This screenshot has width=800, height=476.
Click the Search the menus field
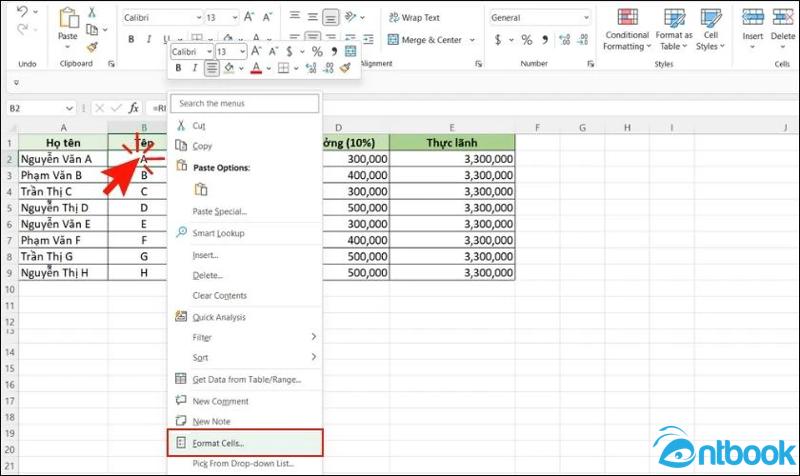click(x=245, y=104)
